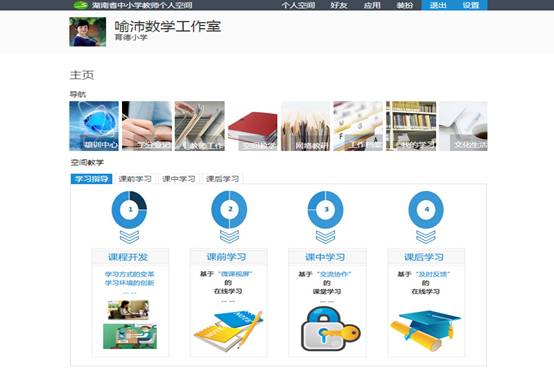The width and height of the screenshot is (554, 370).
Task: Select the 学习指导 tab
Action: pos(92,179)
